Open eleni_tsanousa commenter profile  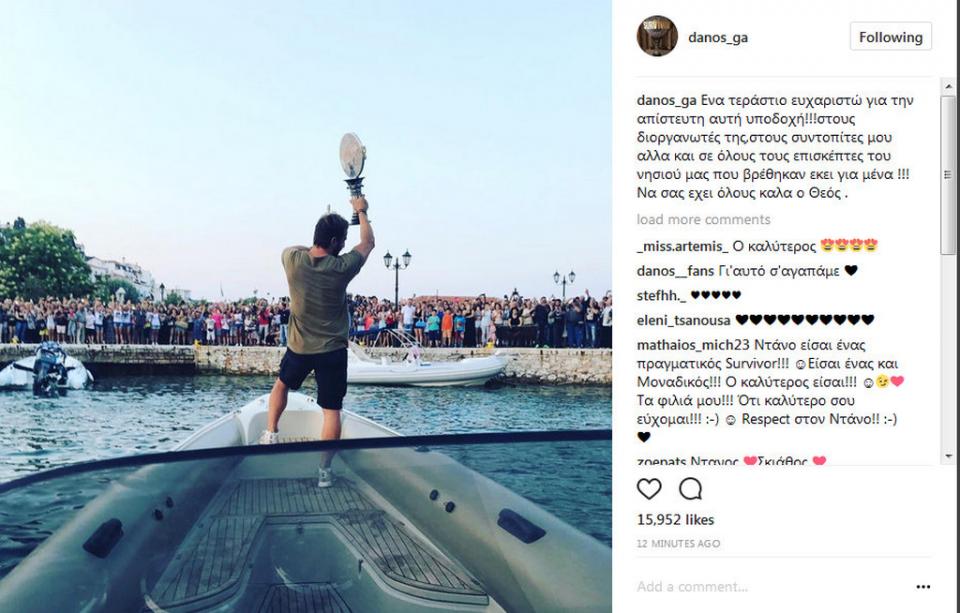[683, 320]
